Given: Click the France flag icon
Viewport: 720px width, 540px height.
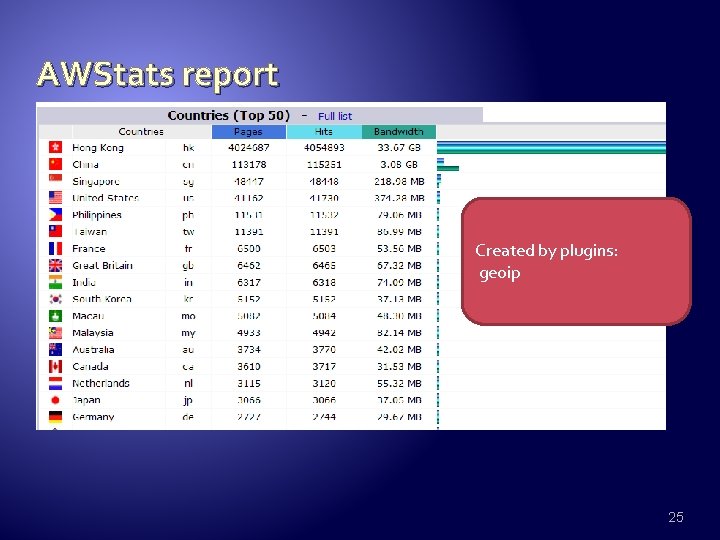Looking at the screenshot, I should tap(56, 248).
